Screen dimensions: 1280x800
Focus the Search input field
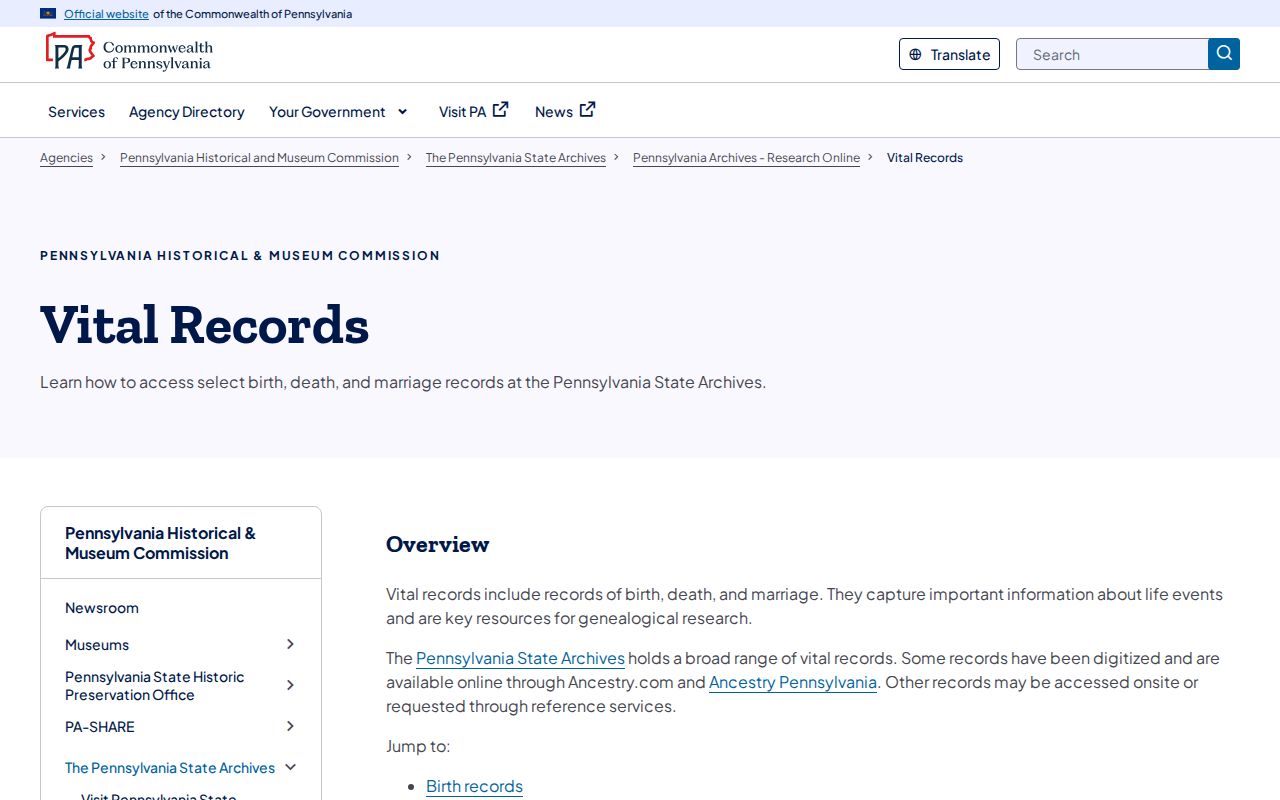(1112, 54)
